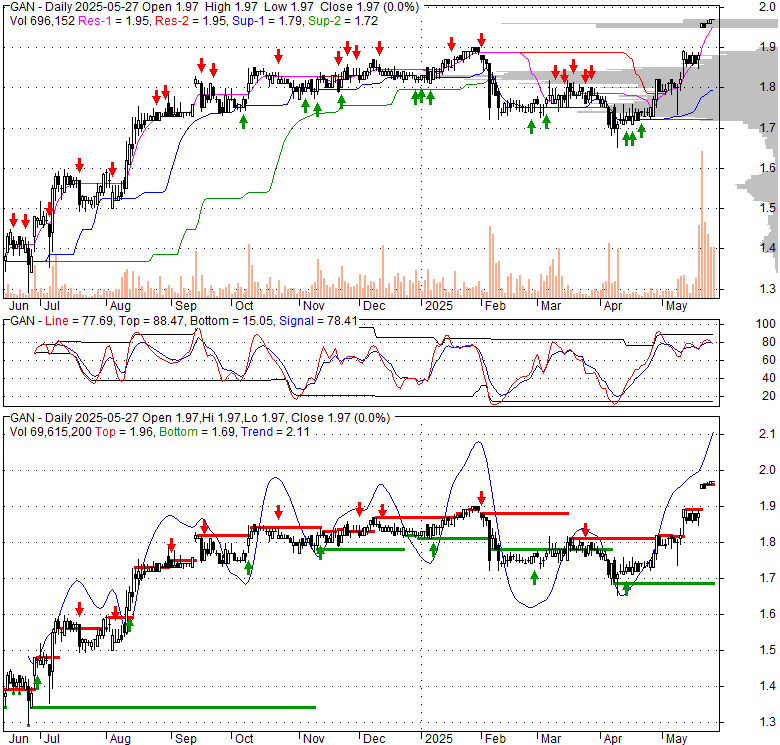Screen dimensions: 780x745
Task: Click the '20' oscillator axis value
Action: point(769,396)
